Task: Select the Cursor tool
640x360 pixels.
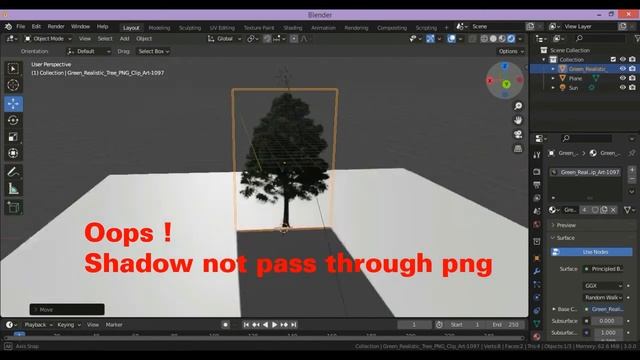Action: (x=13, y=85)
